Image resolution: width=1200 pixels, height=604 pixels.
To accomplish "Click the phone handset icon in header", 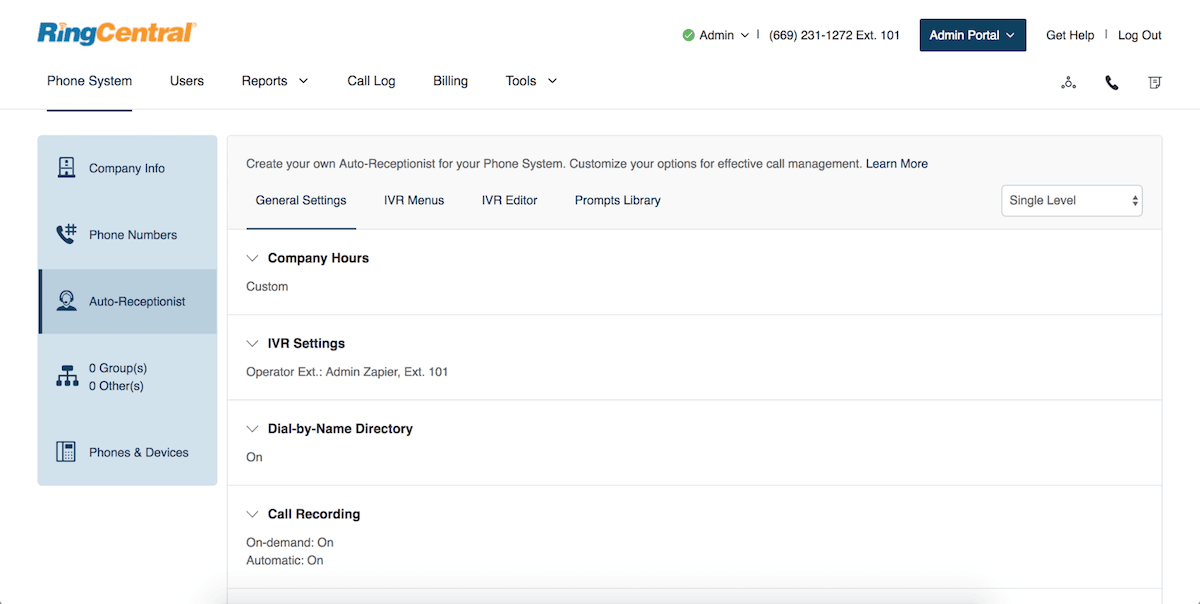I will pos(1112,83).
